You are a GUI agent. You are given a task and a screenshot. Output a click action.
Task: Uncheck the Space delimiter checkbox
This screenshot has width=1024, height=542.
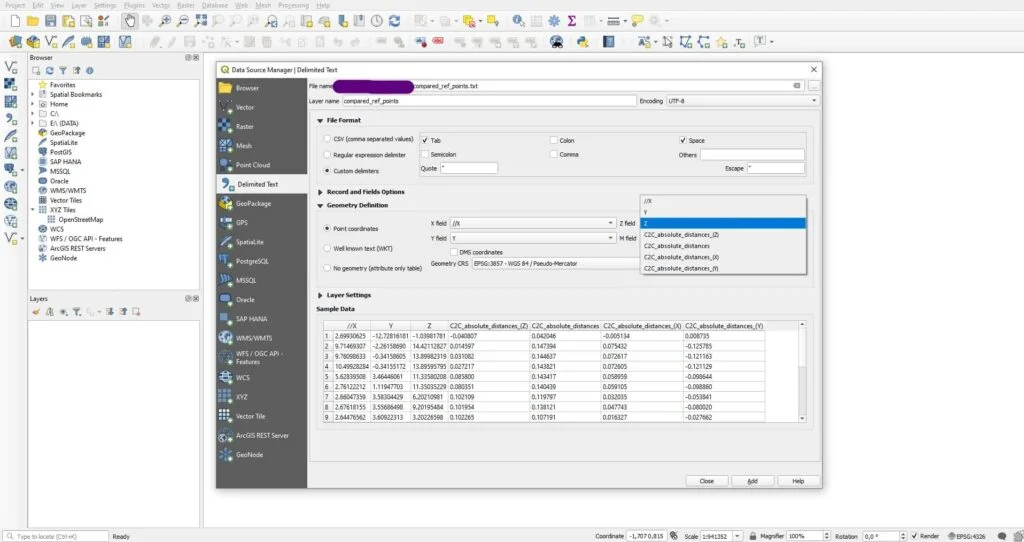(x=682, y=140)
